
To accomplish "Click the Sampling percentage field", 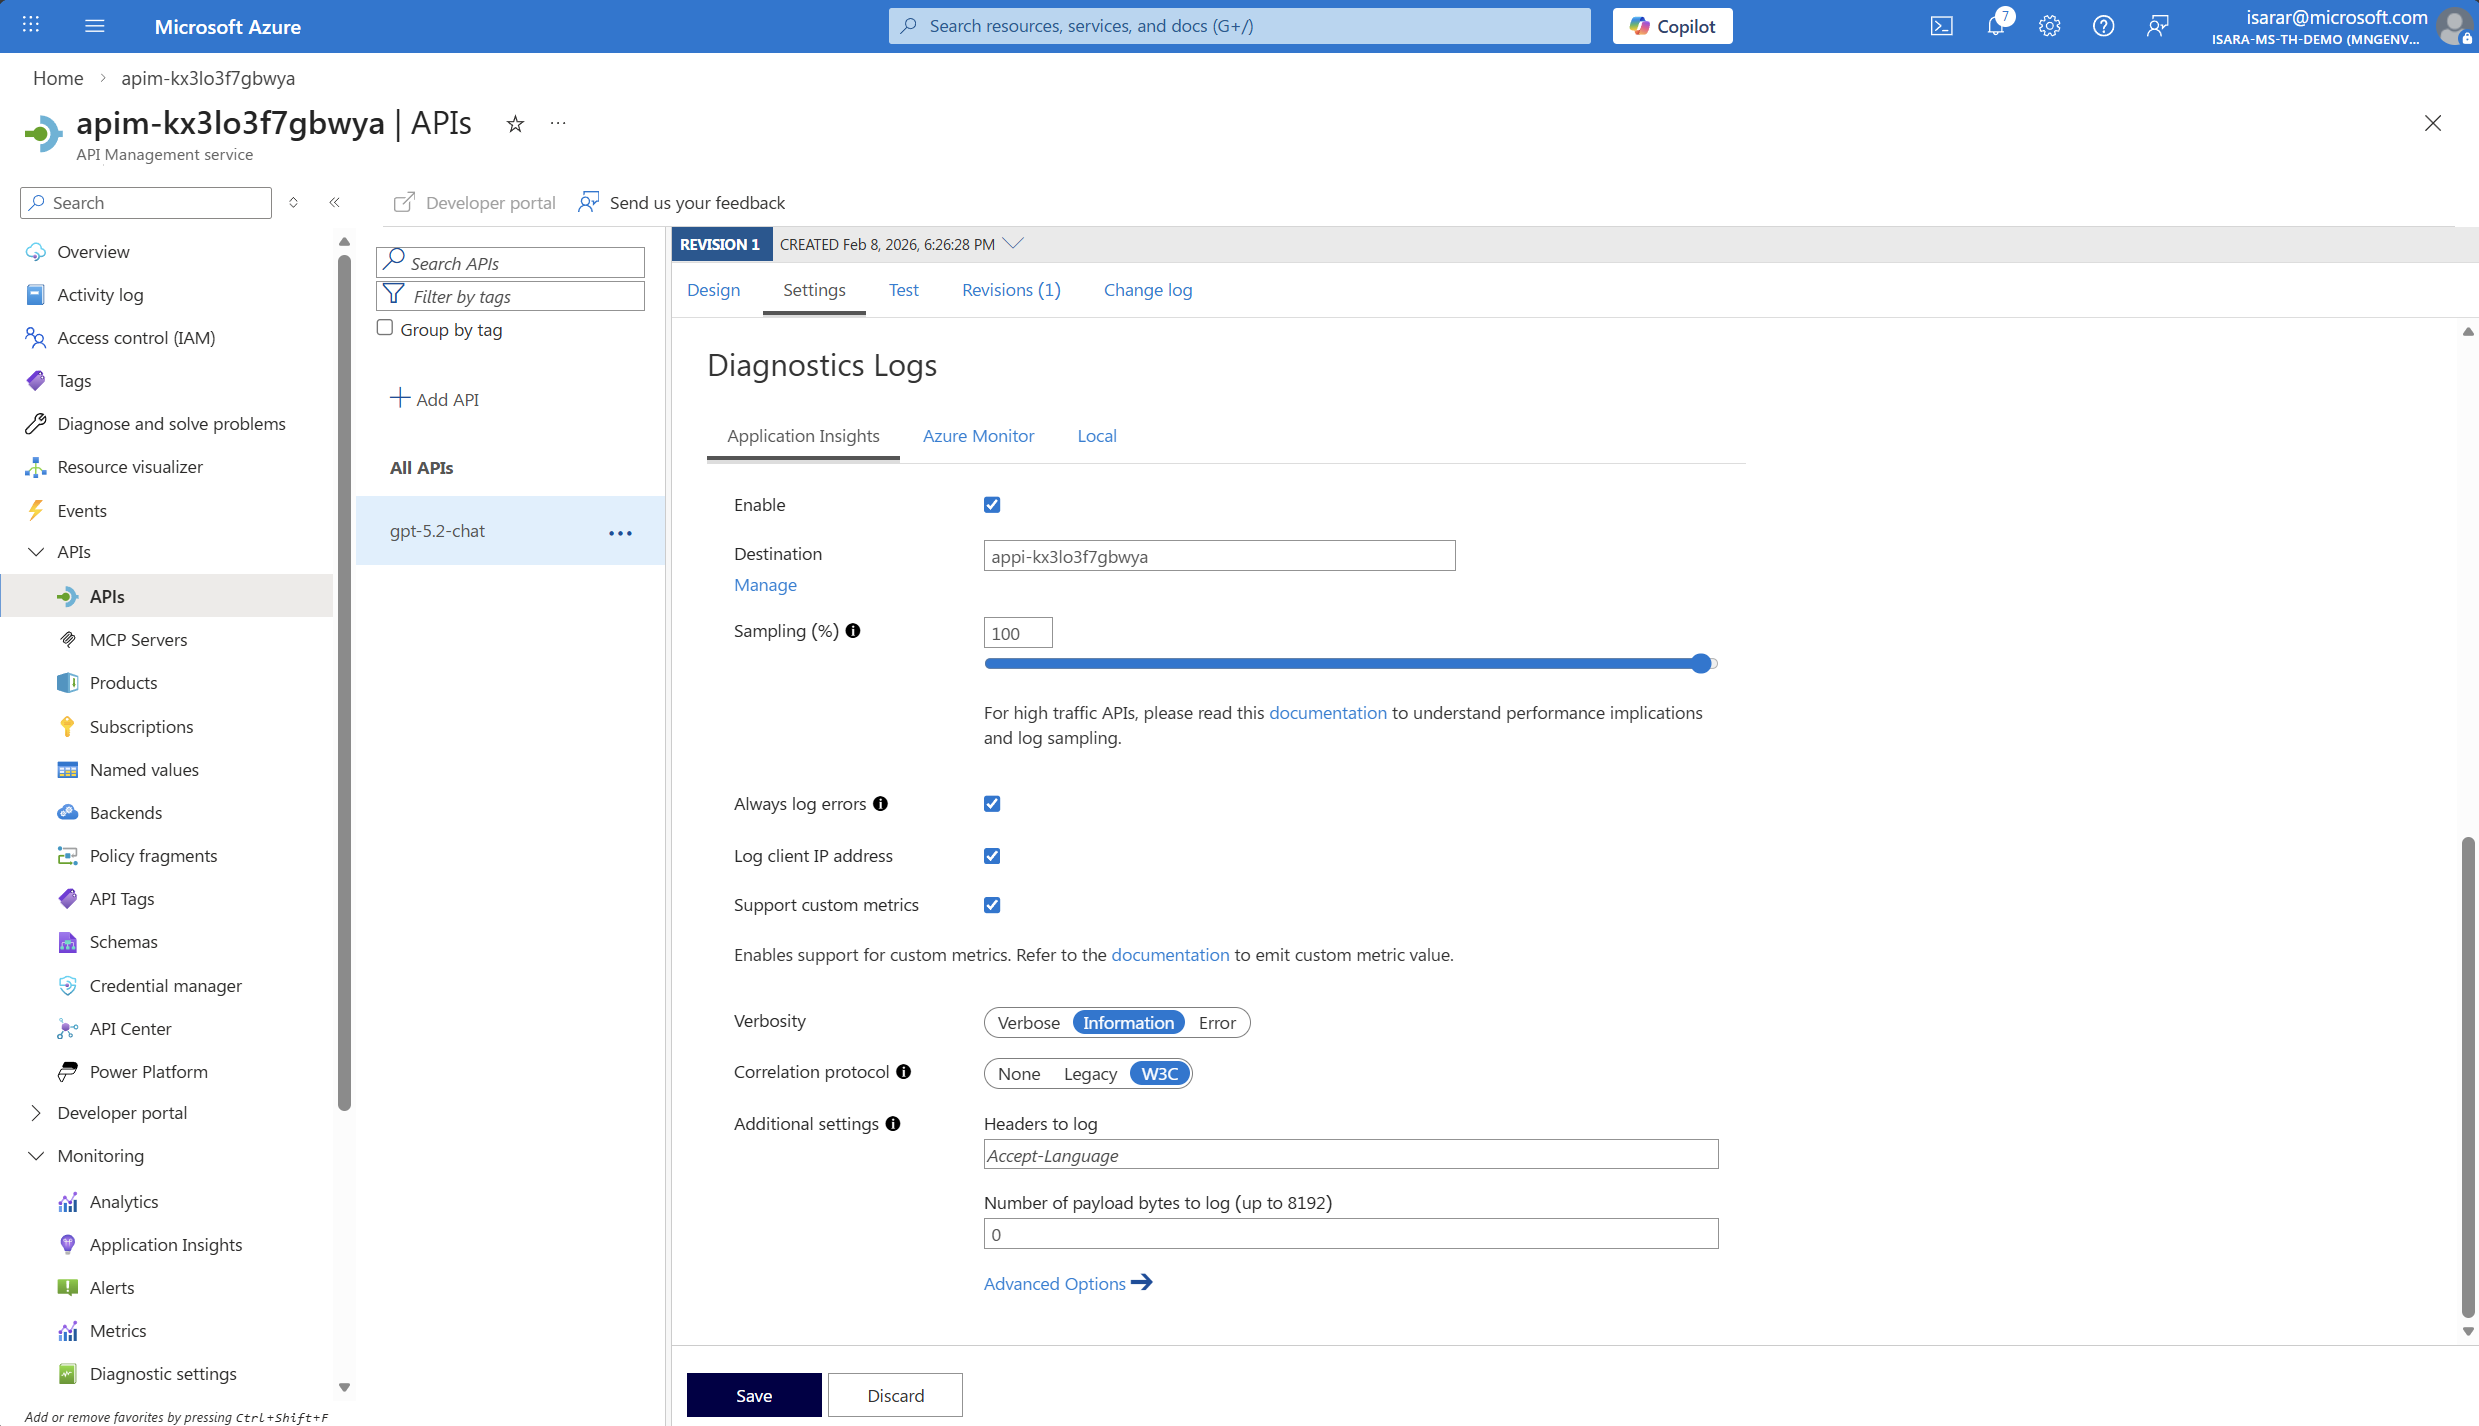I will tap(1017, 633).
